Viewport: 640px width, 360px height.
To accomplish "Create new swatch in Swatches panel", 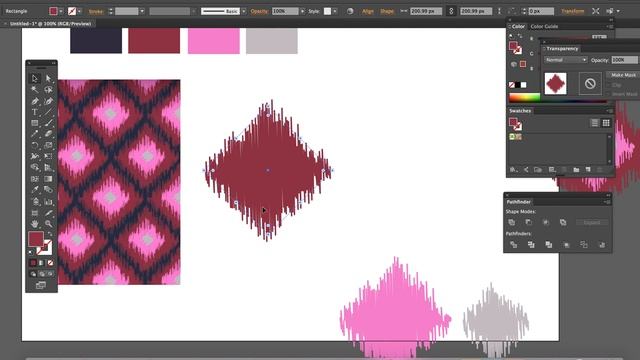I will (588, 169).
